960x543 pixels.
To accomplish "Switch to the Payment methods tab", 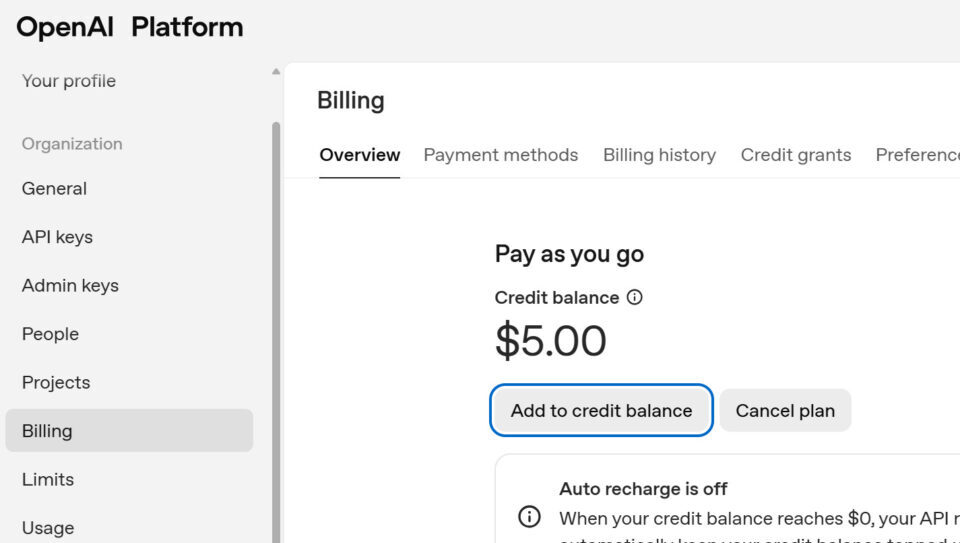I will (500, 155).
